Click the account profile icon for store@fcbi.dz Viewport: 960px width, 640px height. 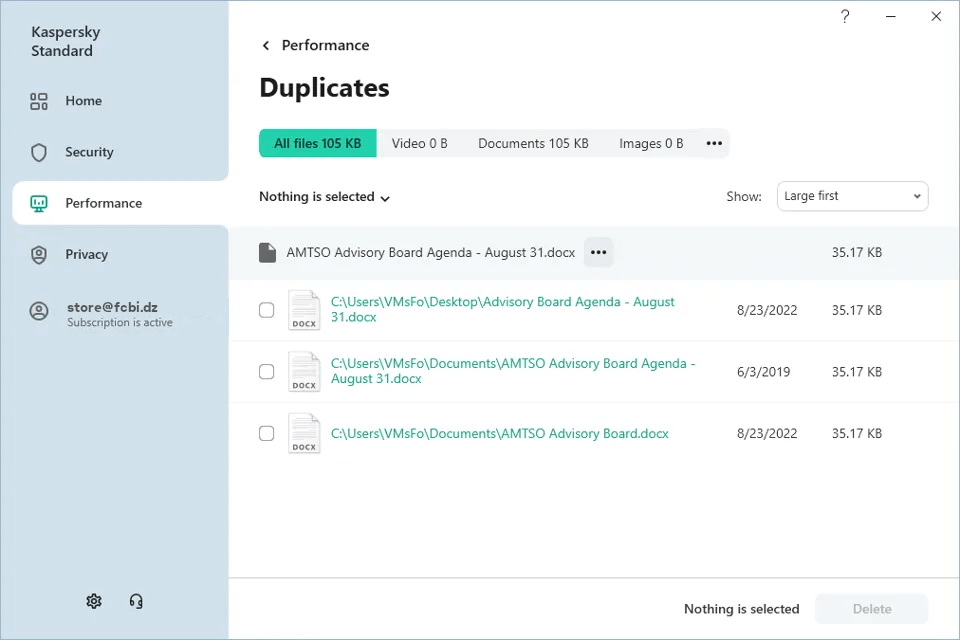tap(39, 311)
